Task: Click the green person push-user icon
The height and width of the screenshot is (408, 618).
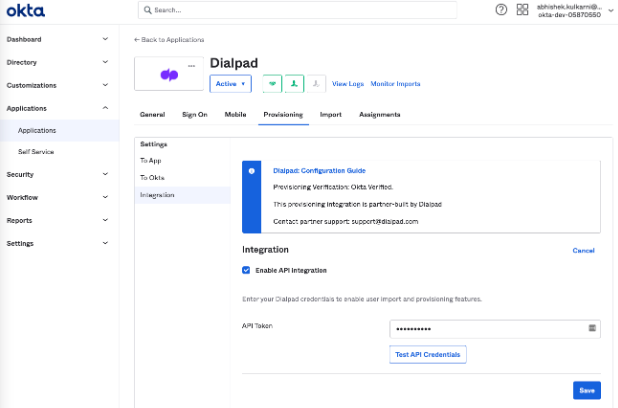Action: (294, 84)
